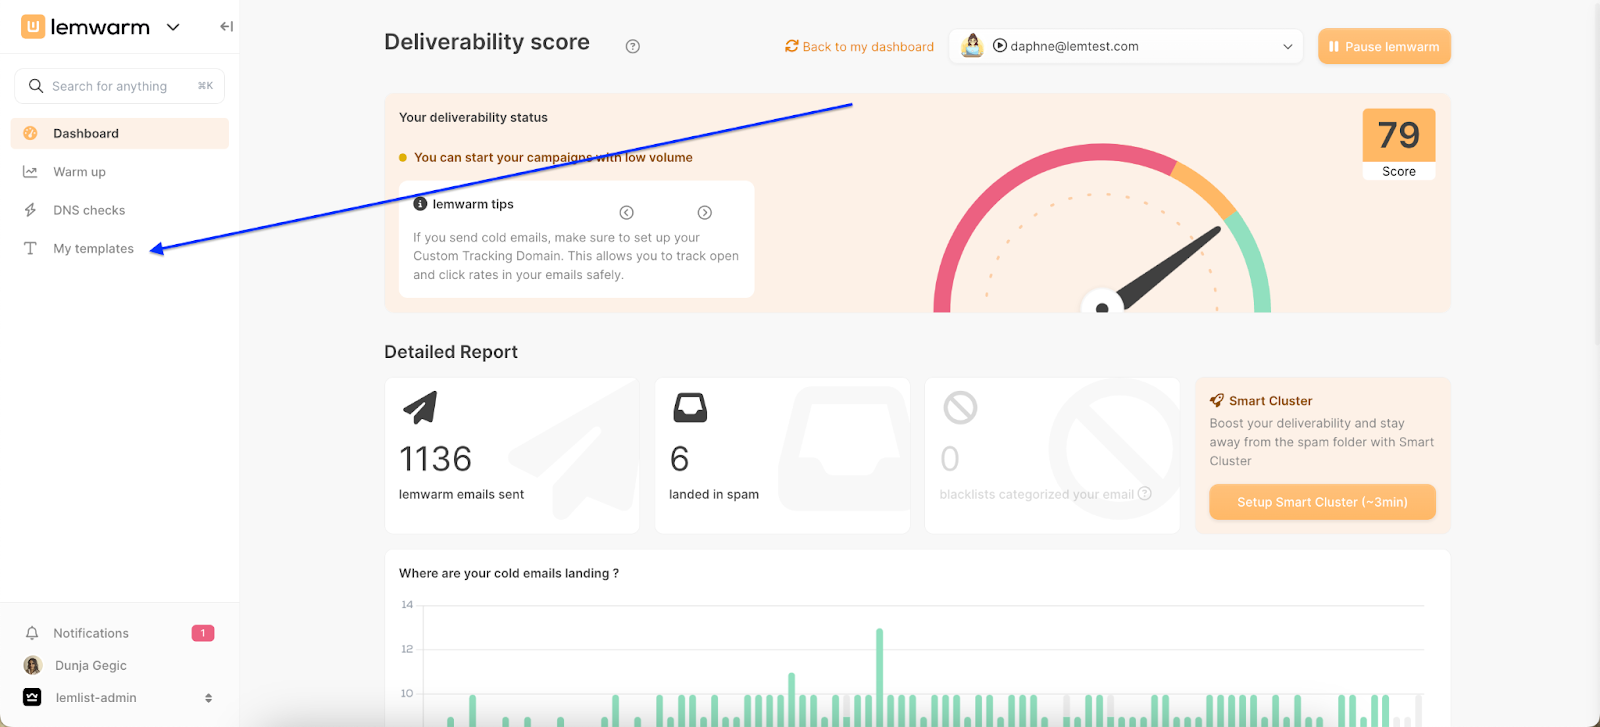Click the DNS checks lightning icon
The height and width of the screenshot is (727, 1600).
coord(31,210)
